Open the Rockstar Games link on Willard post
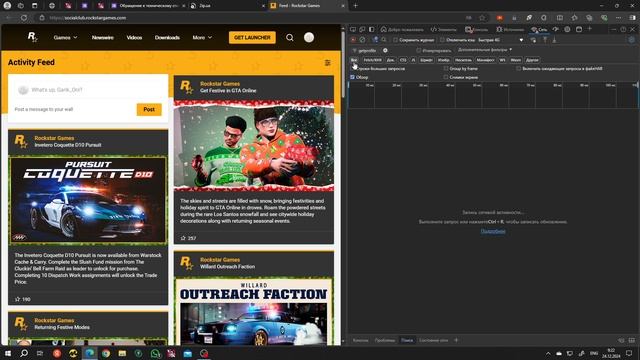Screen dimensions: 640x360 click(220, 260)
